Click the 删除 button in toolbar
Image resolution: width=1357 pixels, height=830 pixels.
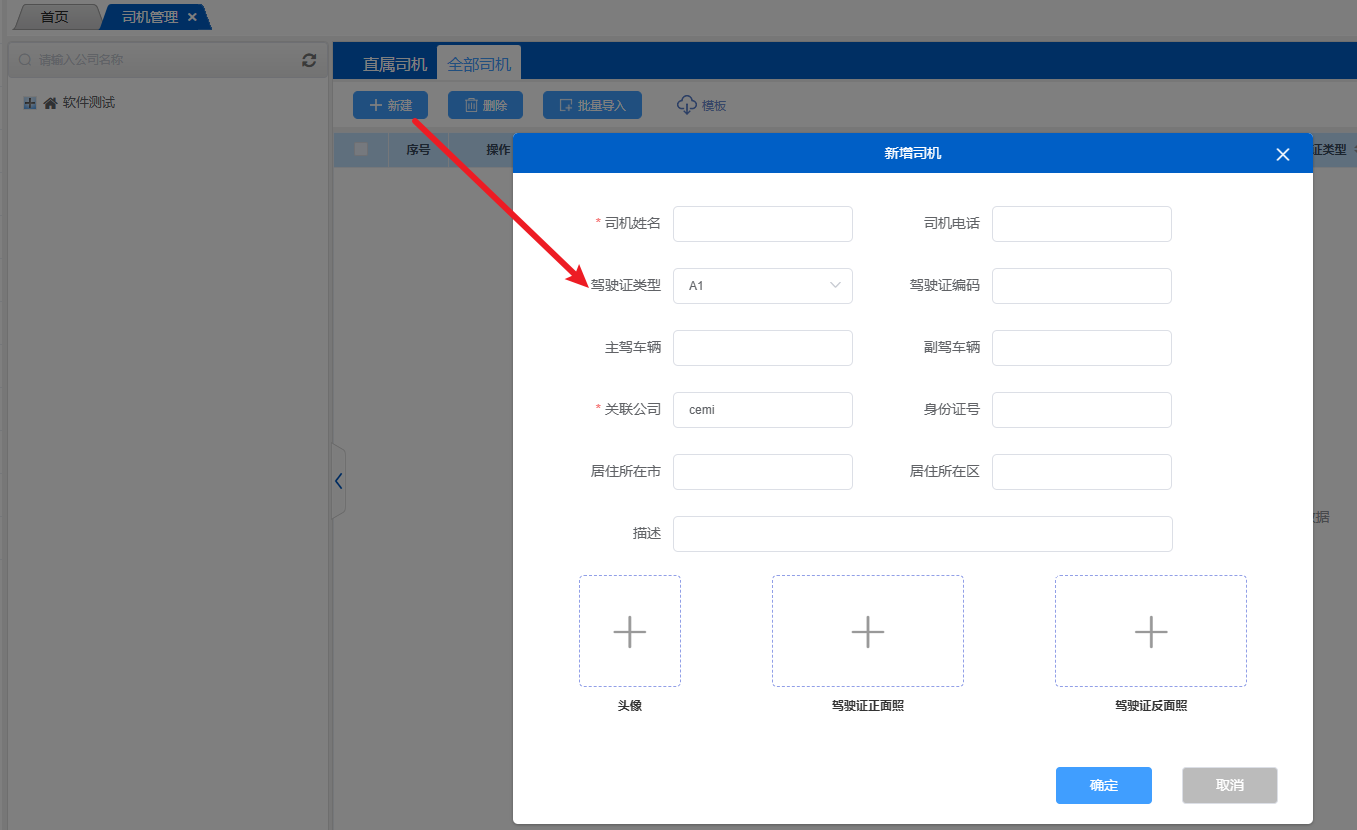click(485, 105)
